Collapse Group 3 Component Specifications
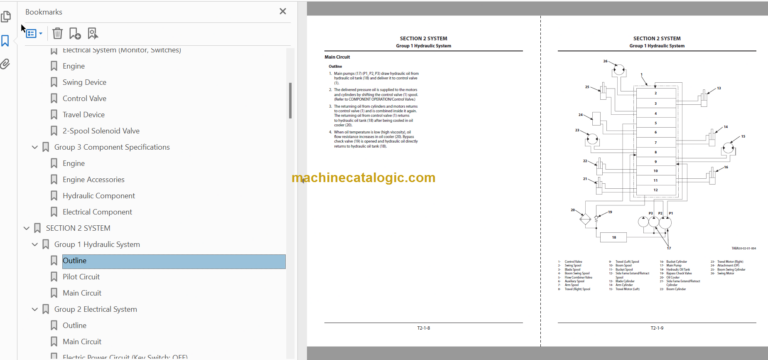The width and height of the screenshot is (768, 360). coord(34,147)
